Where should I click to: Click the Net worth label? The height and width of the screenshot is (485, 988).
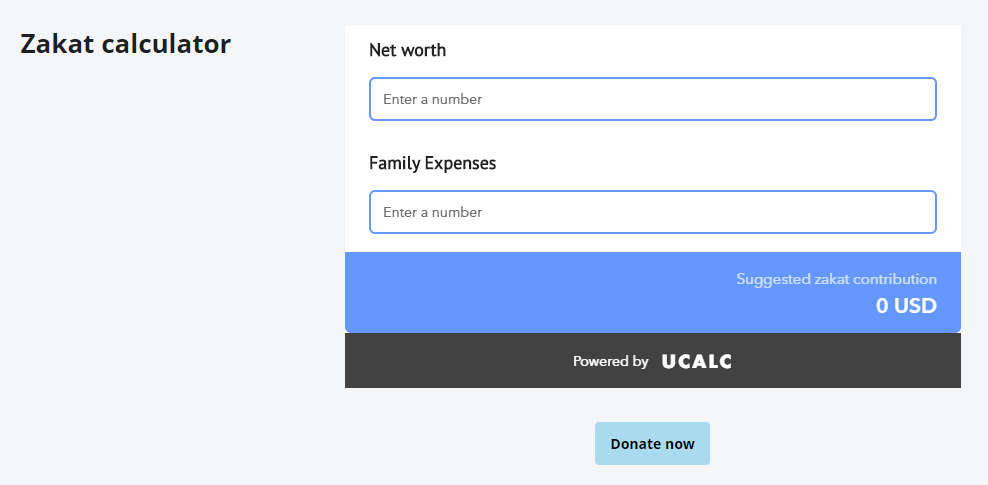coord(407,50)
